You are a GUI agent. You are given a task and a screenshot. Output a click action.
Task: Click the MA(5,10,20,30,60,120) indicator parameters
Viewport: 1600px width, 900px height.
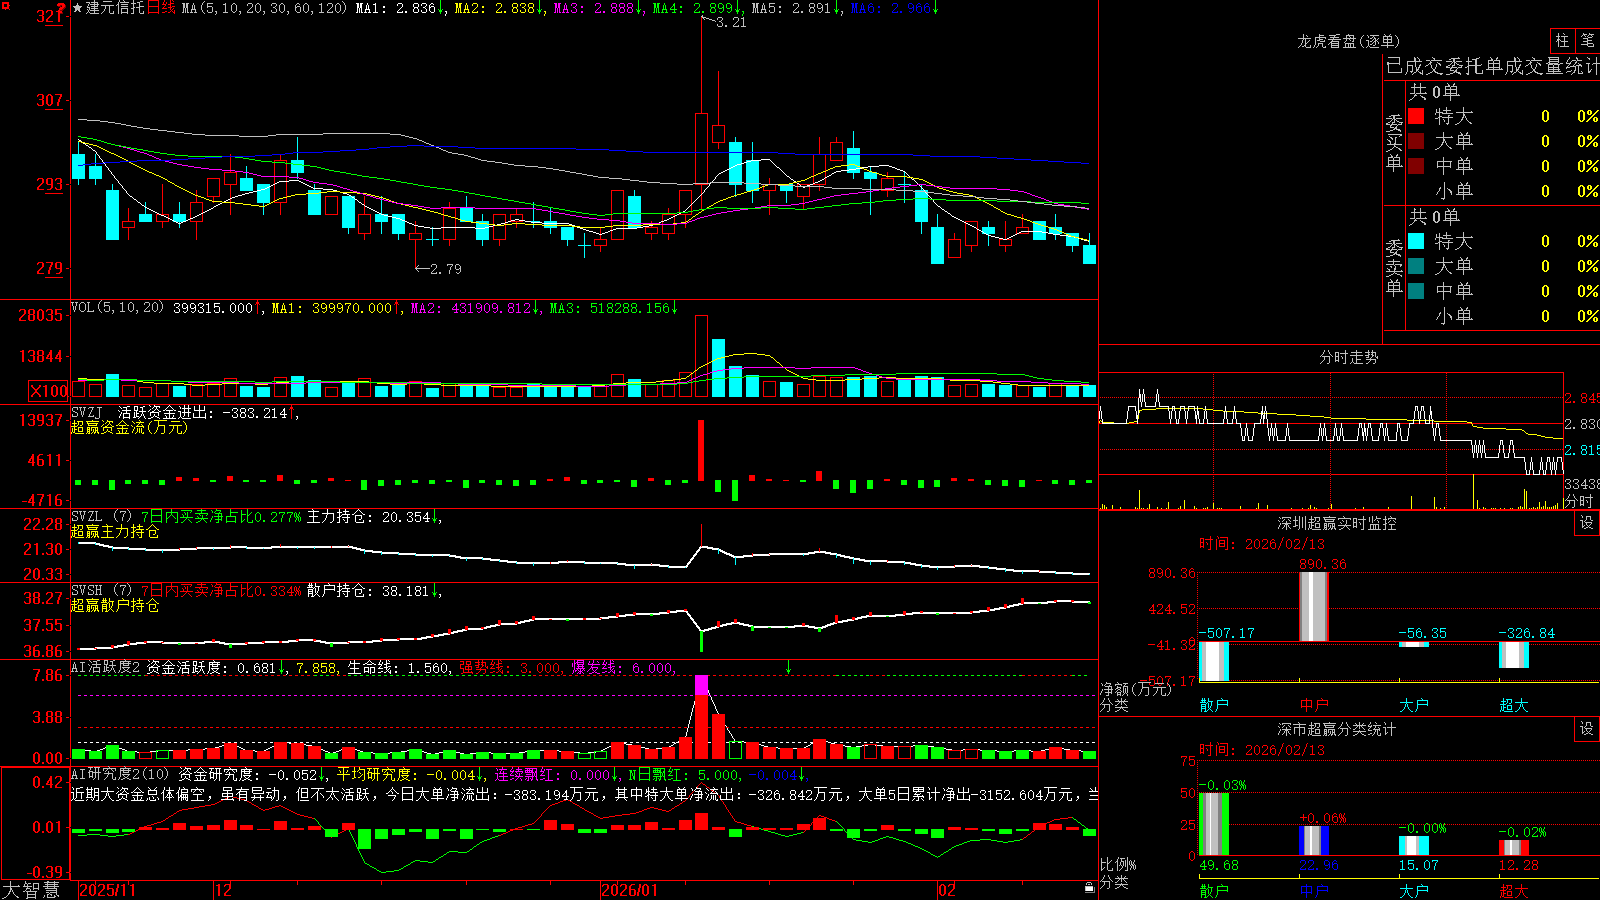point(264,8)
